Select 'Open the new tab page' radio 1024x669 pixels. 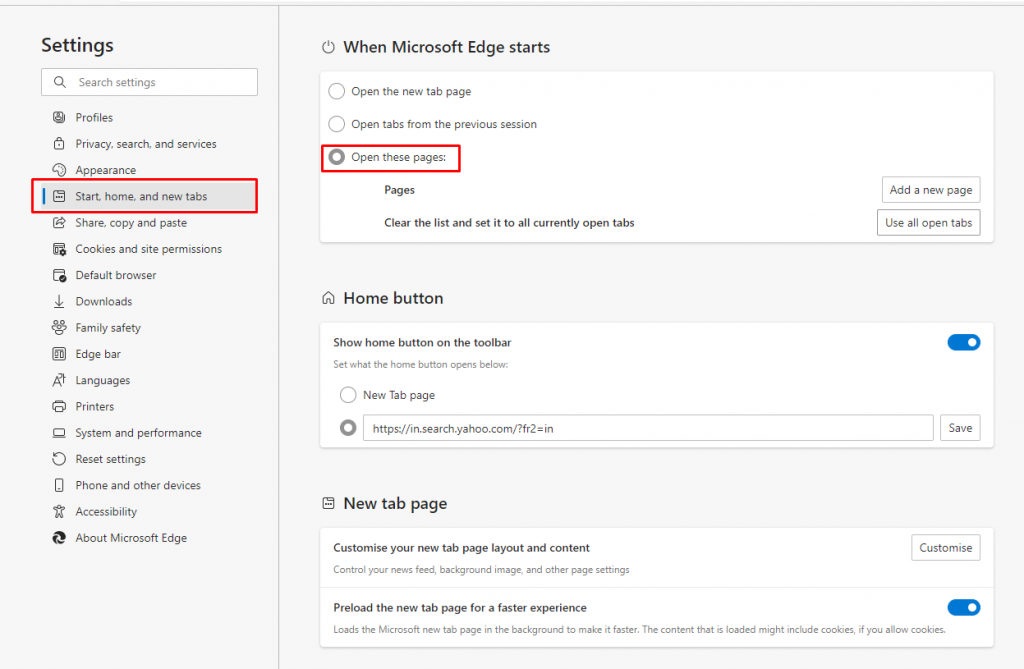pyautogui.click(x=336, y=91)
